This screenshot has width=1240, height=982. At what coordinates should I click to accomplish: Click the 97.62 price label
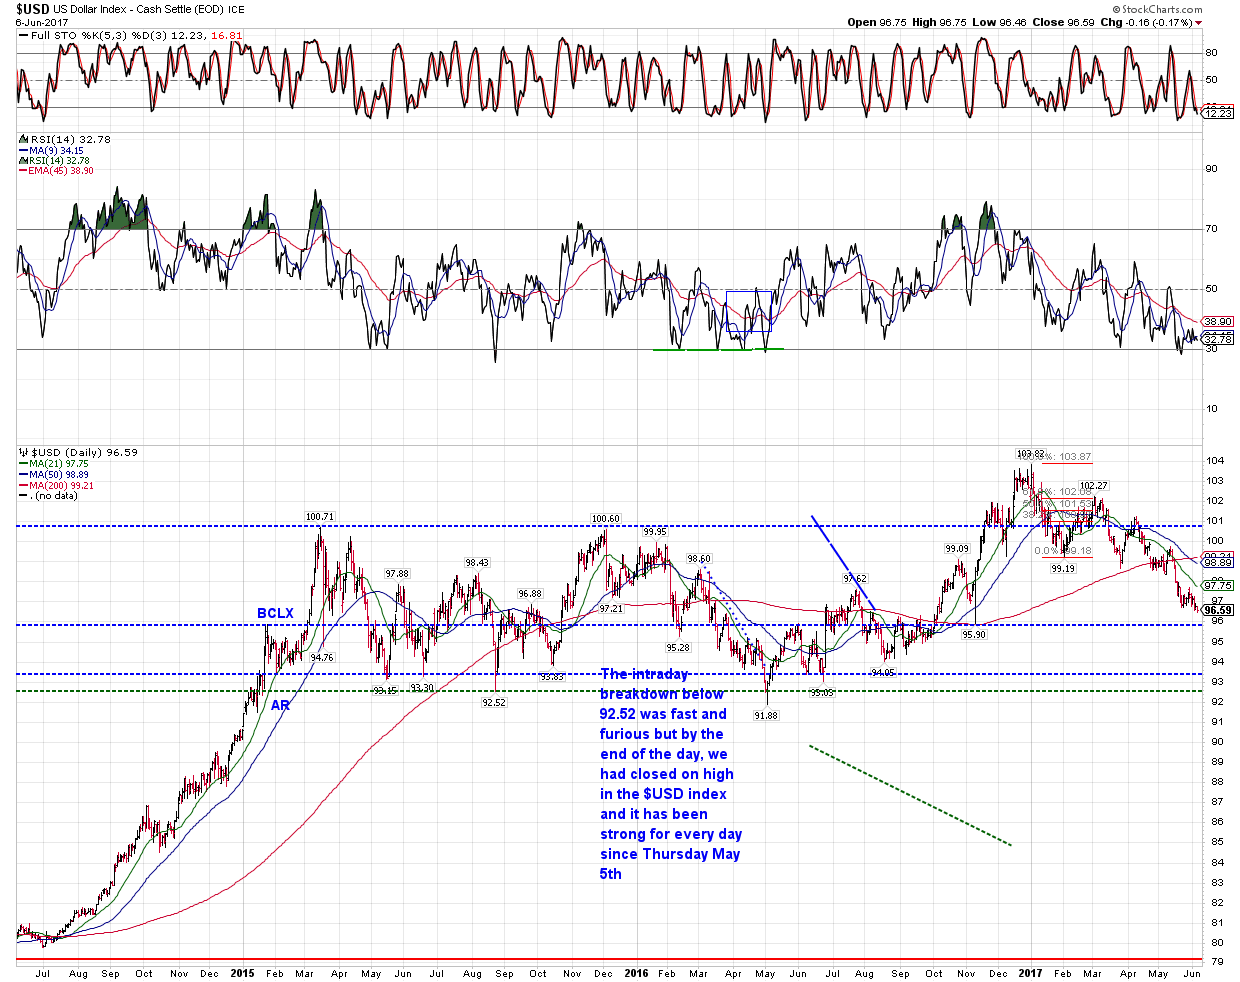pyautogui.click(x=855, y=579)
